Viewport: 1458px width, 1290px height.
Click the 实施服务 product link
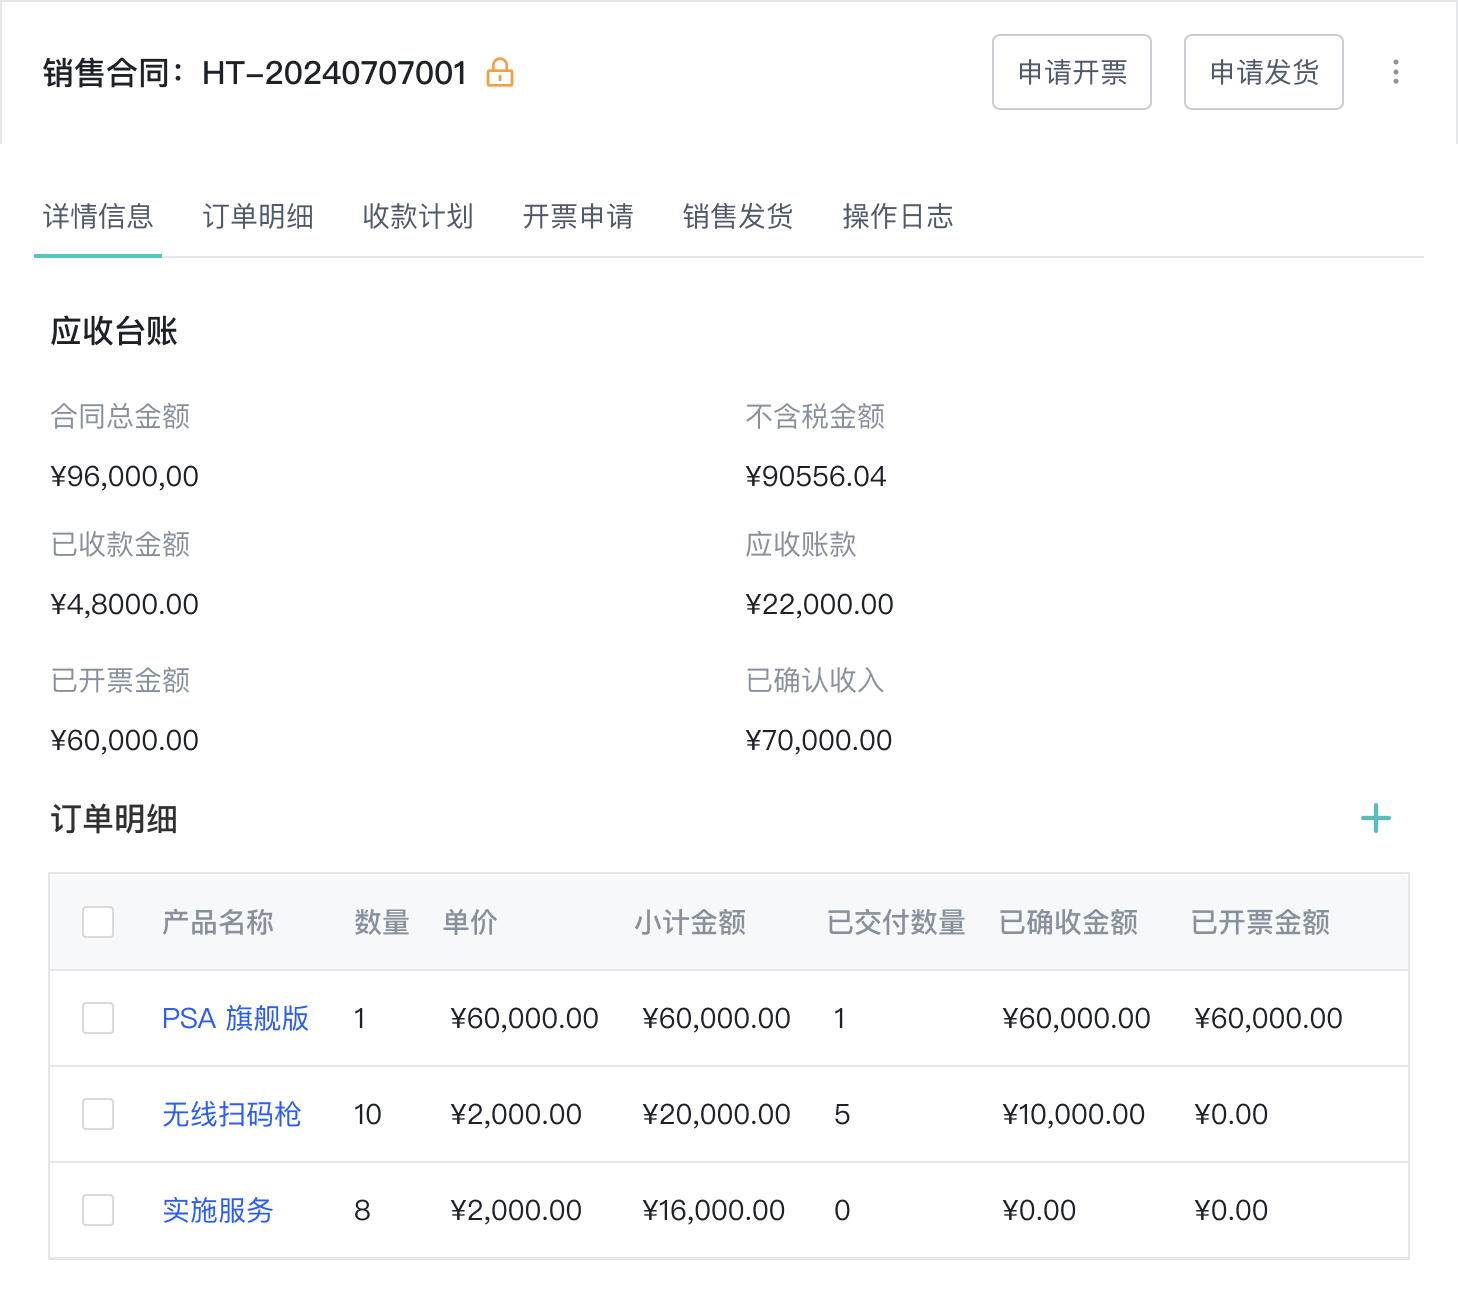click(x=217, y=1210)
